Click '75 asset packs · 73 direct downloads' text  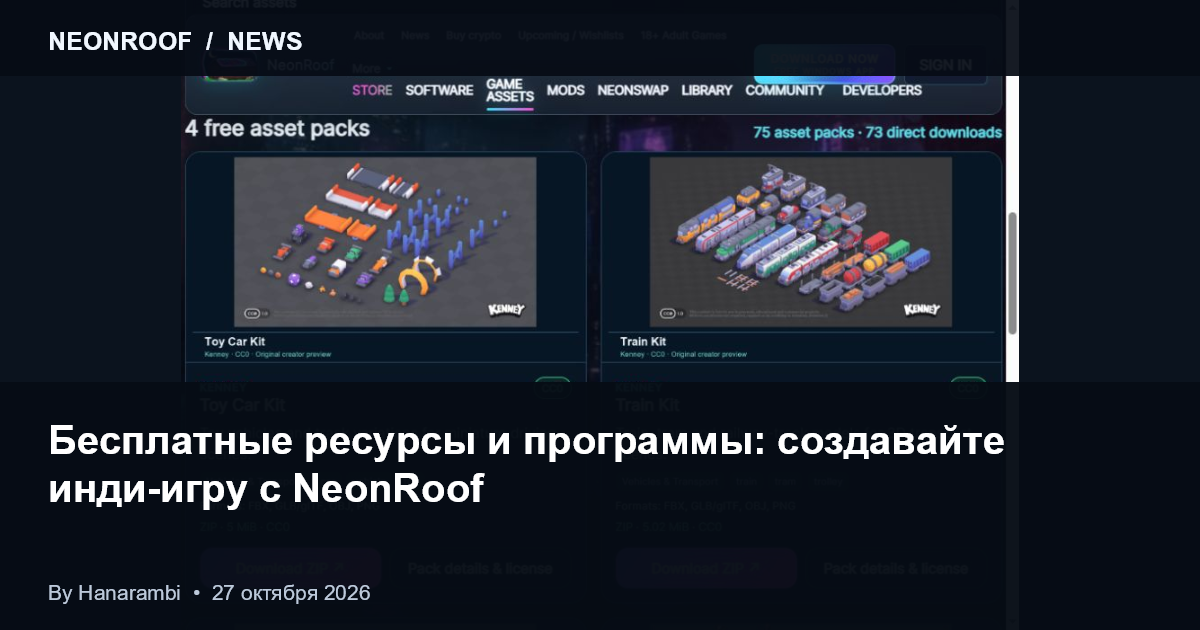(877, 132)
